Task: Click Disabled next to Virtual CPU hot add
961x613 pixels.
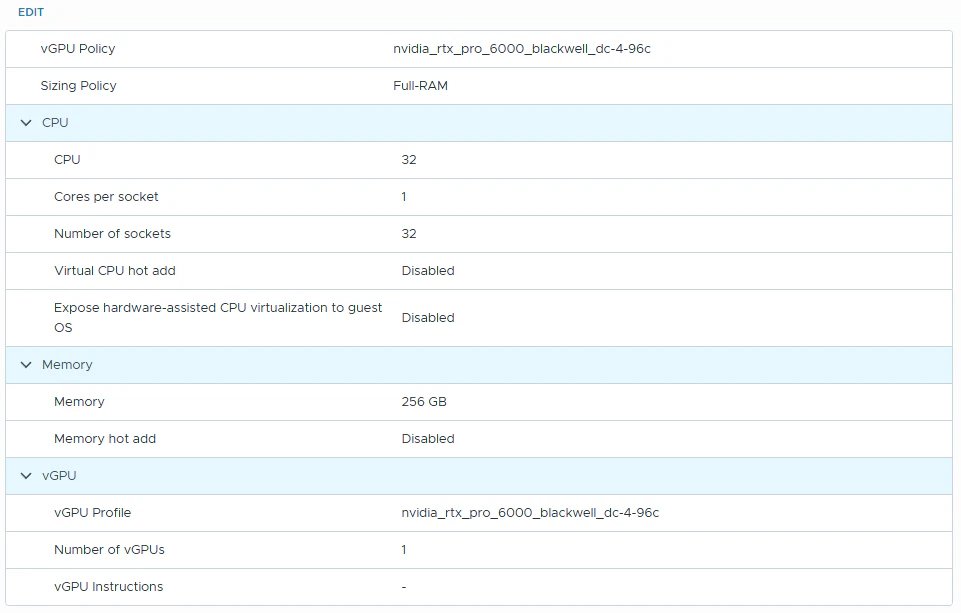Action: (428, 271)
